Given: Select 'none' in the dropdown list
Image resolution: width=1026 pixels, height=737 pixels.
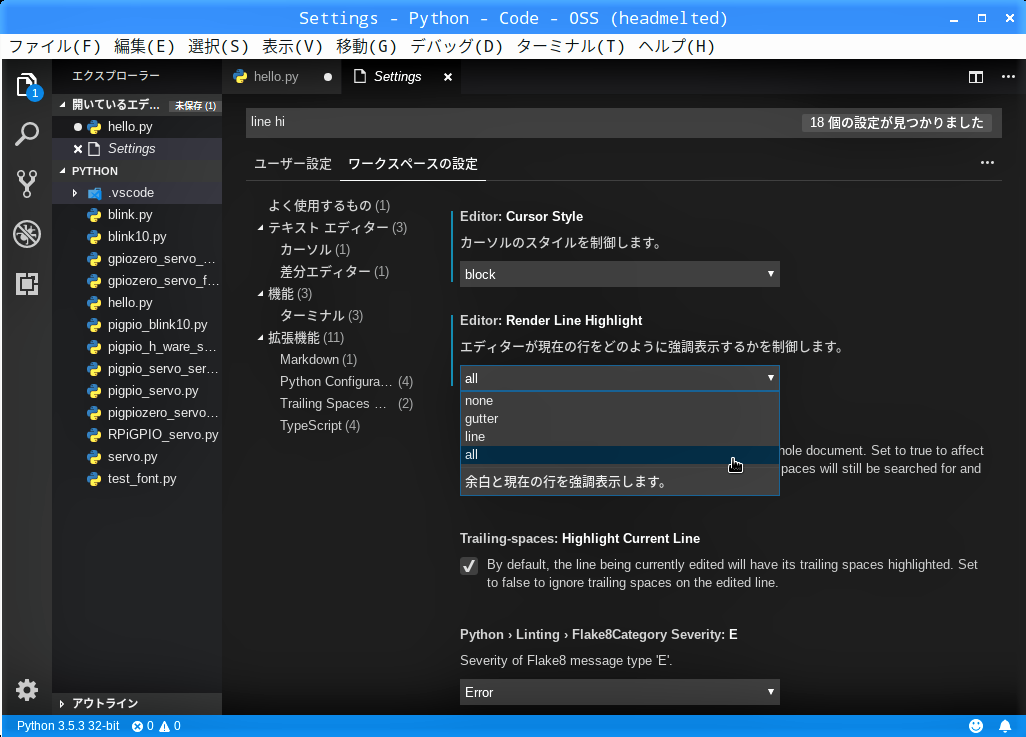Looking at the screenshot, I should [620, 401].
